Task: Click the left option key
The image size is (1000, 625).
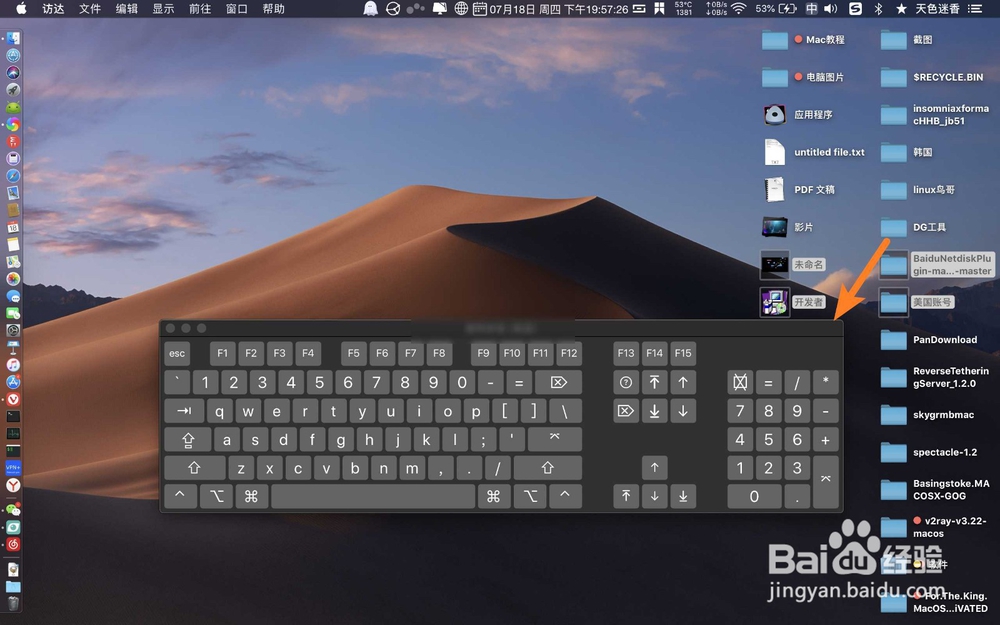Action: point(216,496)
